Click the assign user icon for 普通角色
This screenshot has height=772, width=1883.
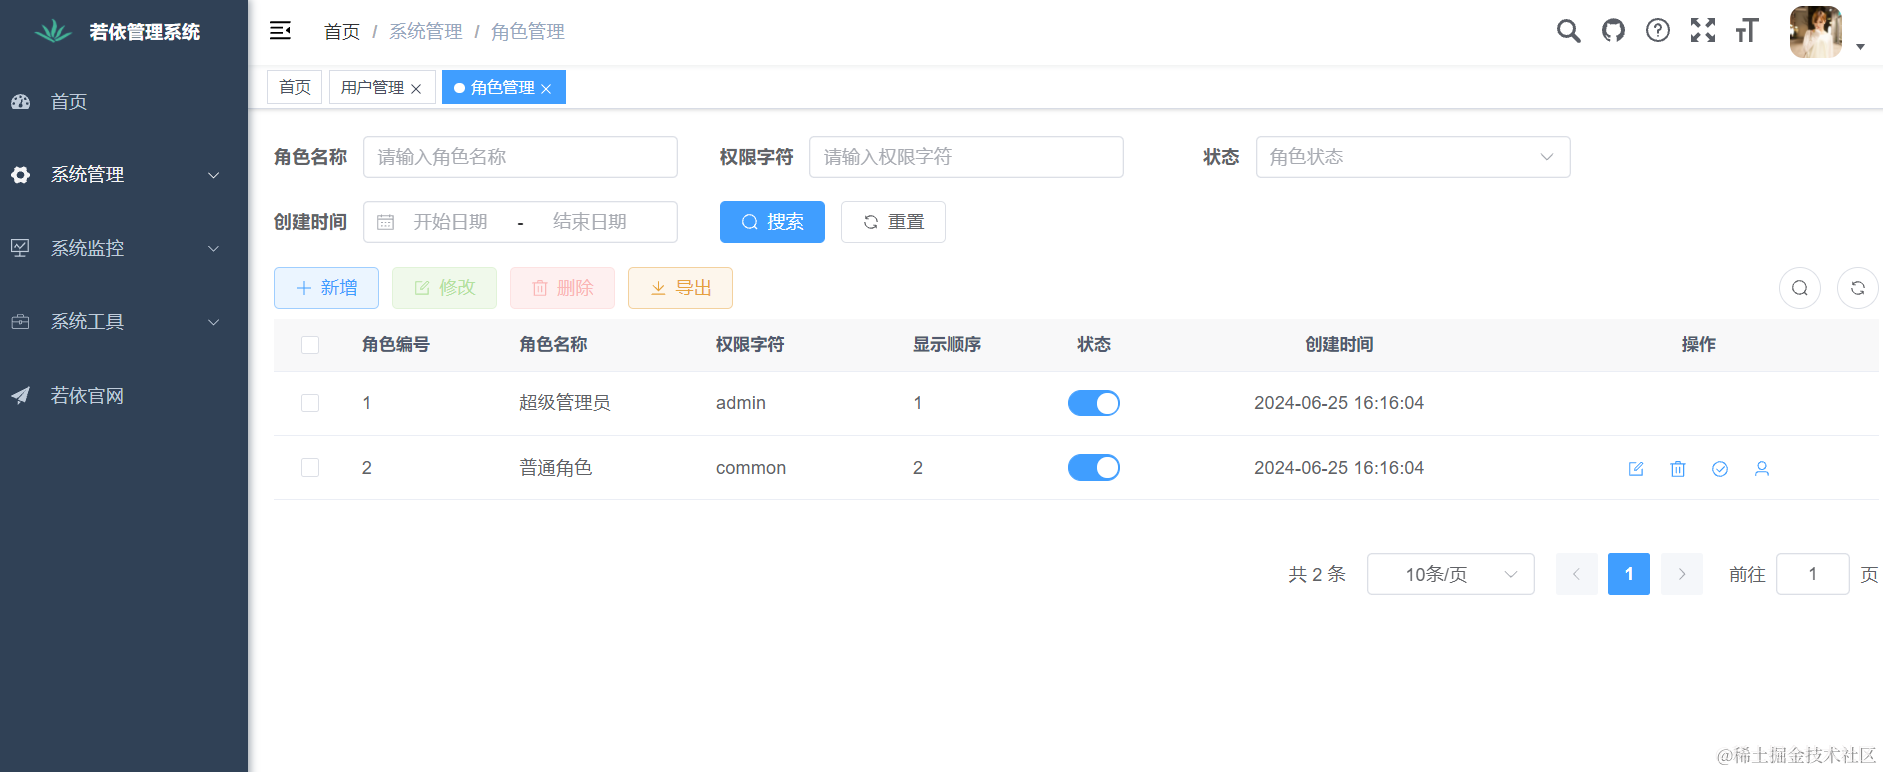click(1762, 469)
